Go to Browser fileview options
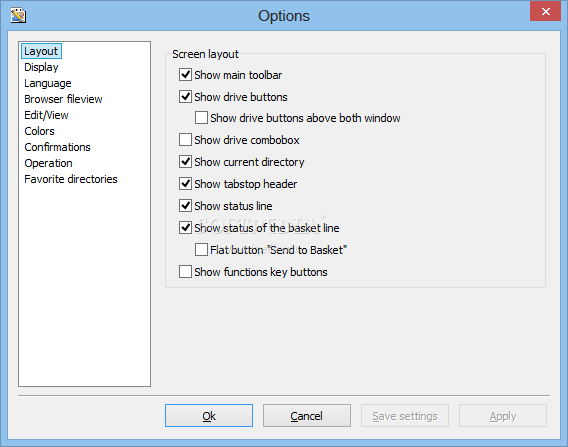 (x=63, y=99)
